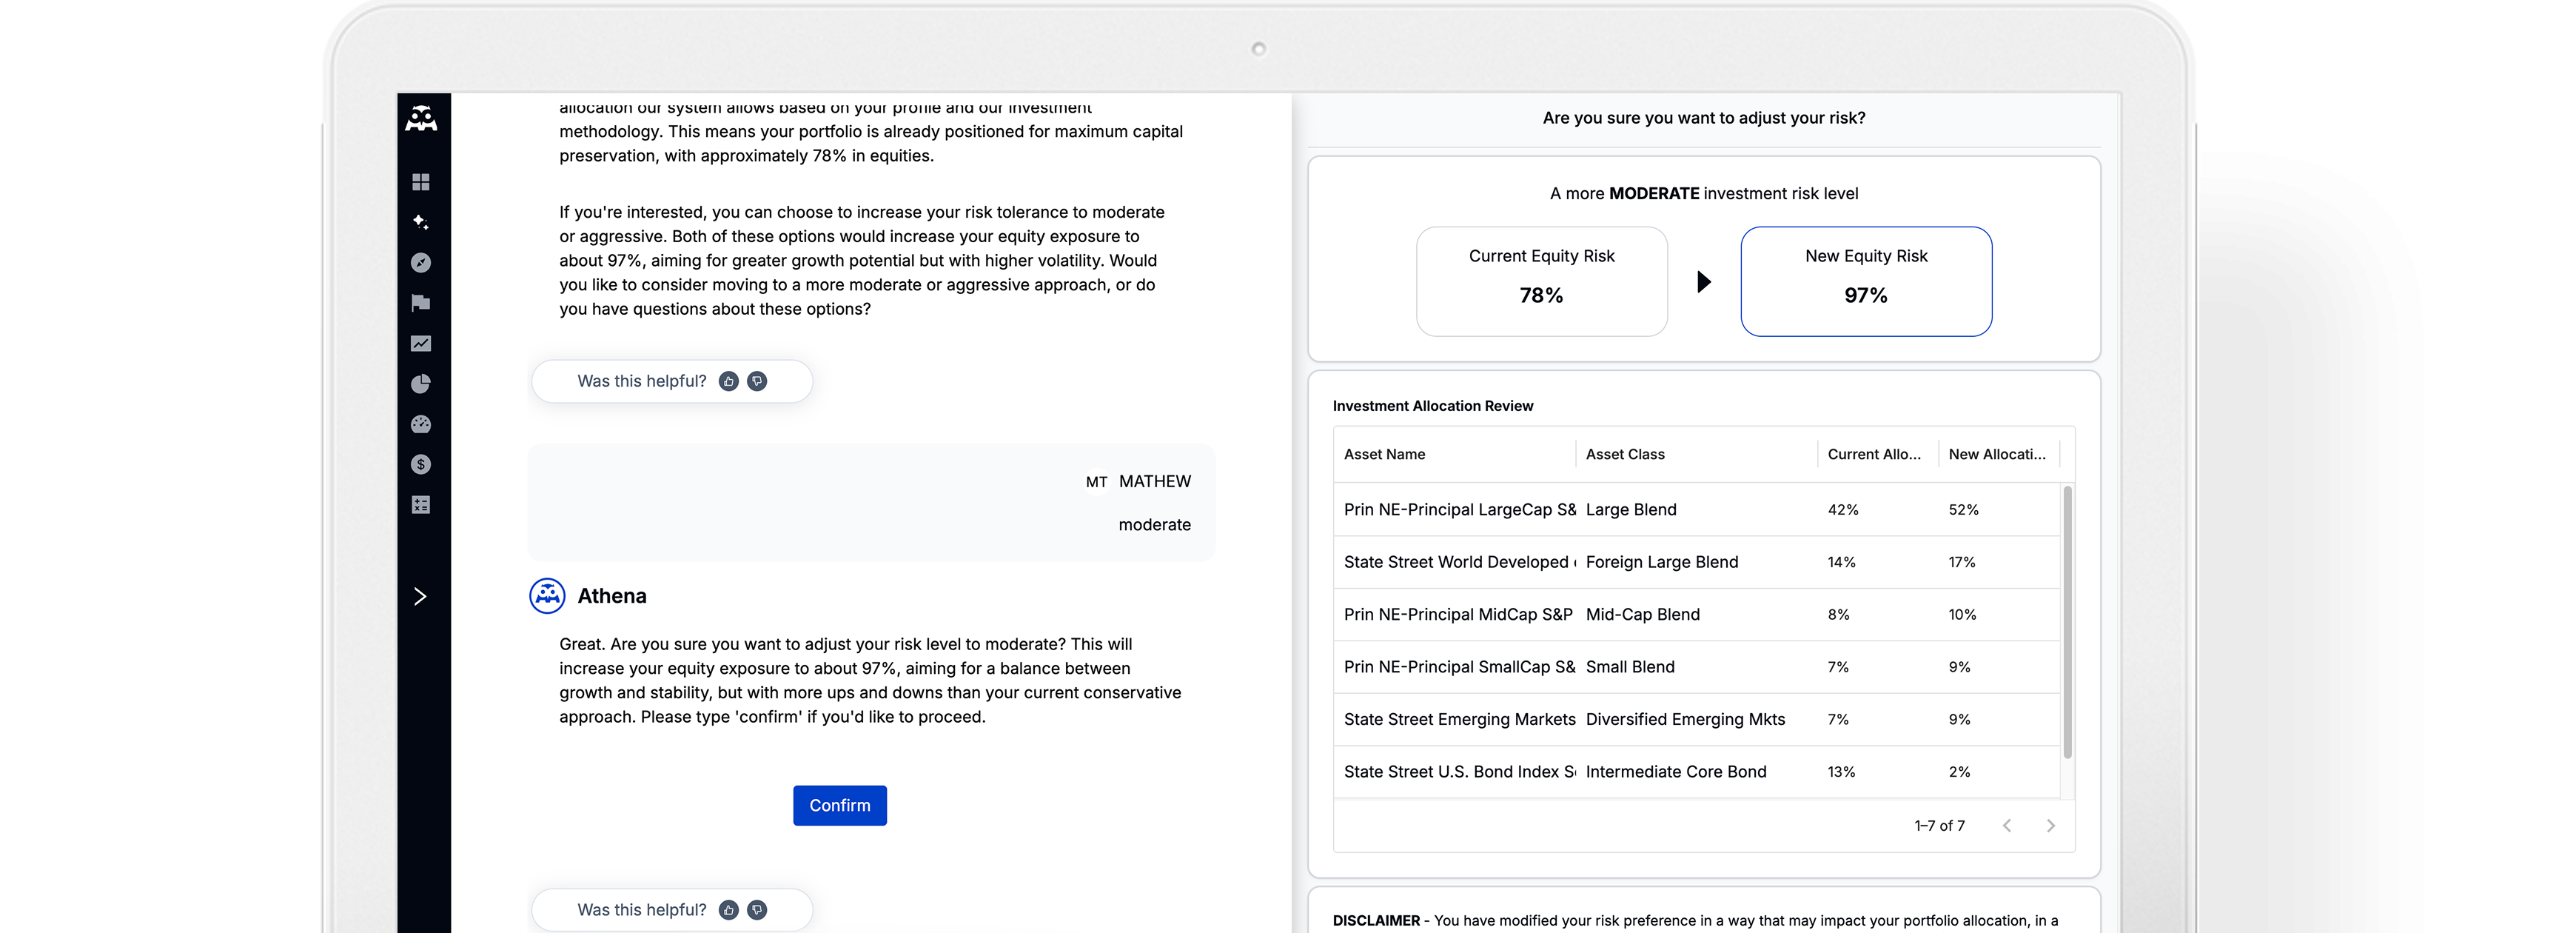This screenshot has height=933, width=2576.
Task: Click the MT user initials avatar
Action: [1096, 482]
